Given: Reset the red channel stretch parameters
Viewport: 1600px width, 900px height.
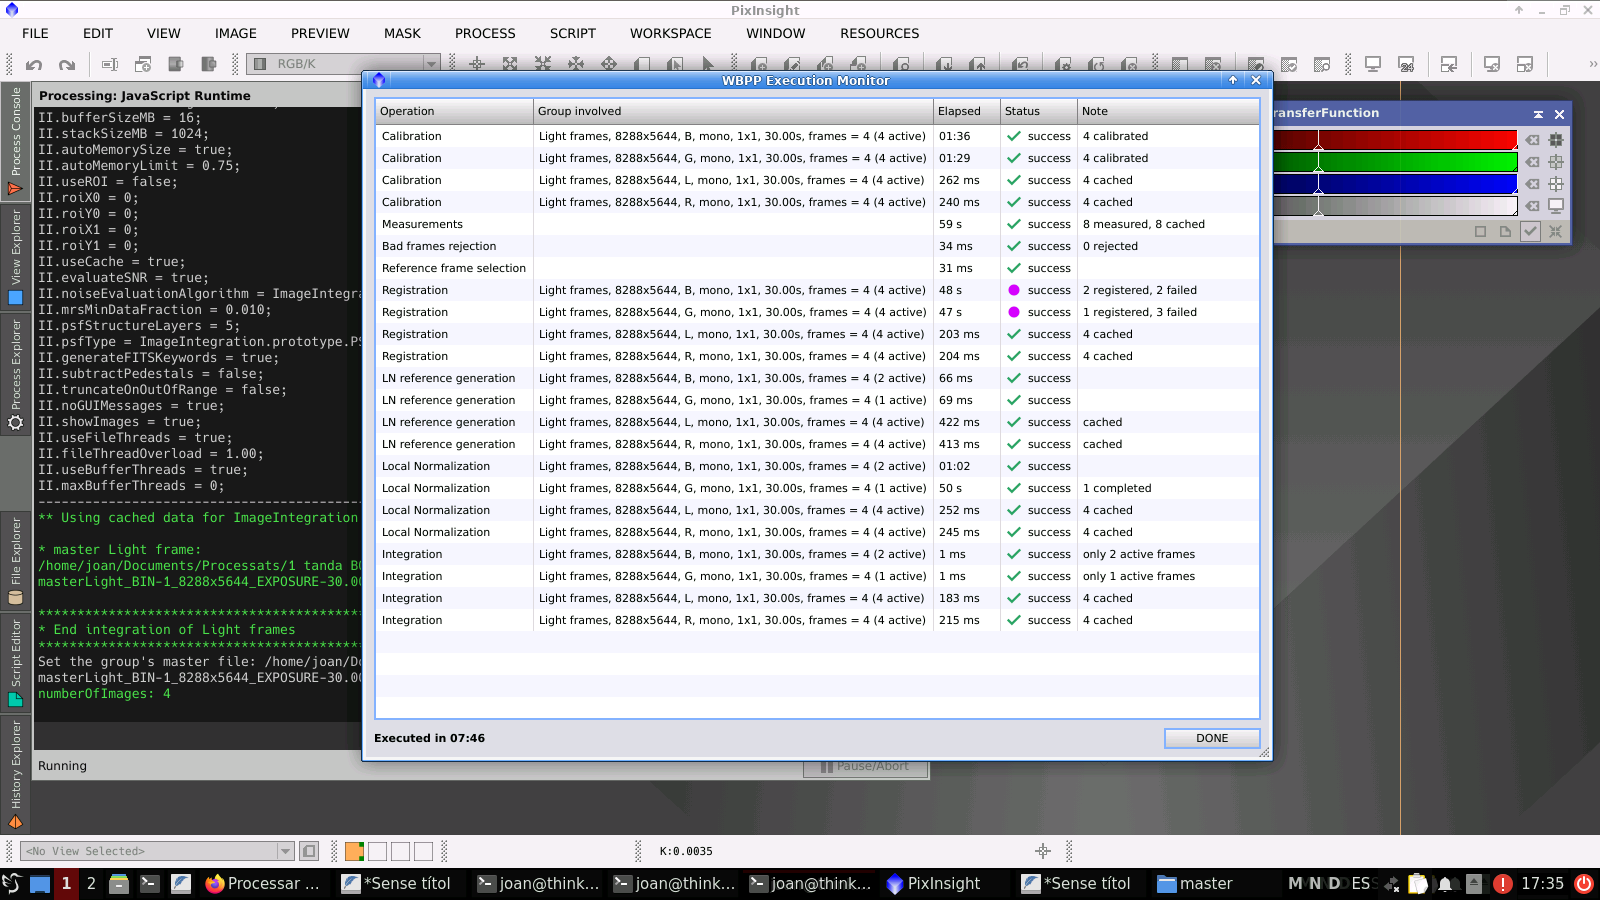Looking at the screenshot, I should point(1532,141).
